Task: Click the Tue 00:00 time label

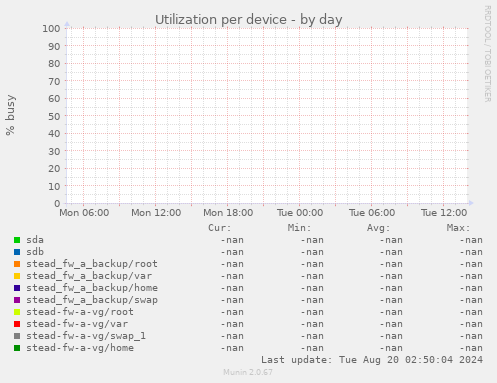Action: 300,213
